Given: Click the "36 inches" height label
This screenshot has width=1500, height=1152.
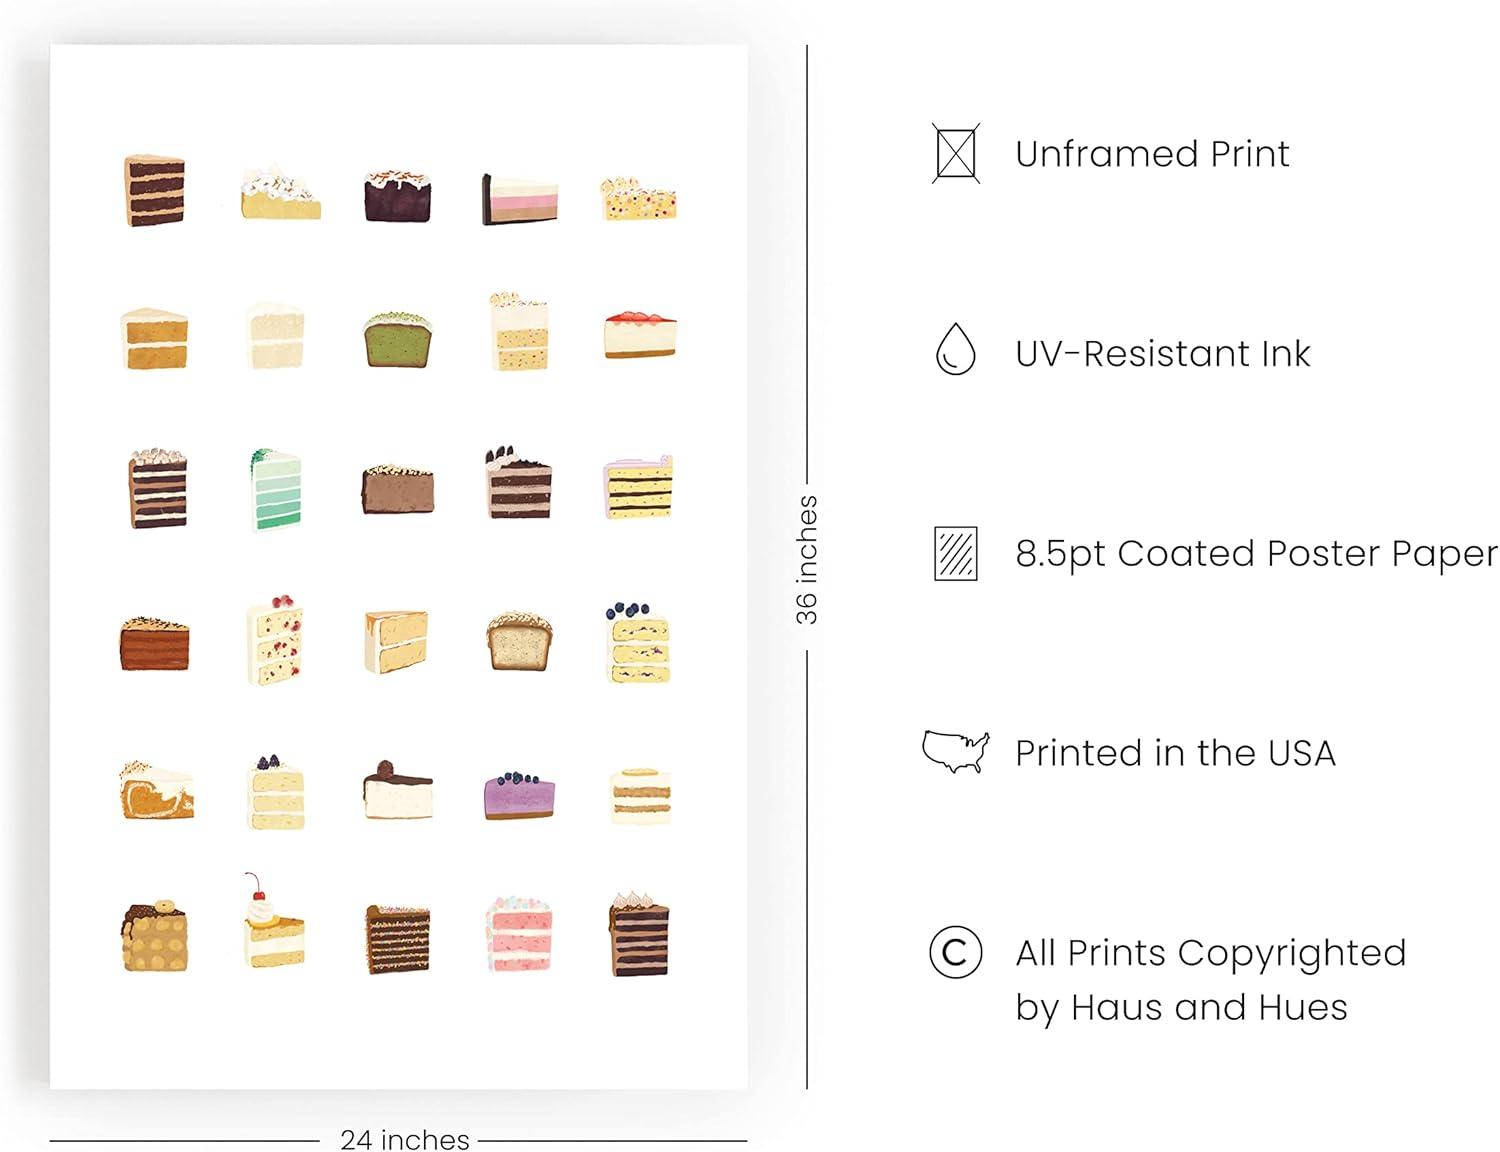Looking at the screenshot, I should 807,560.
